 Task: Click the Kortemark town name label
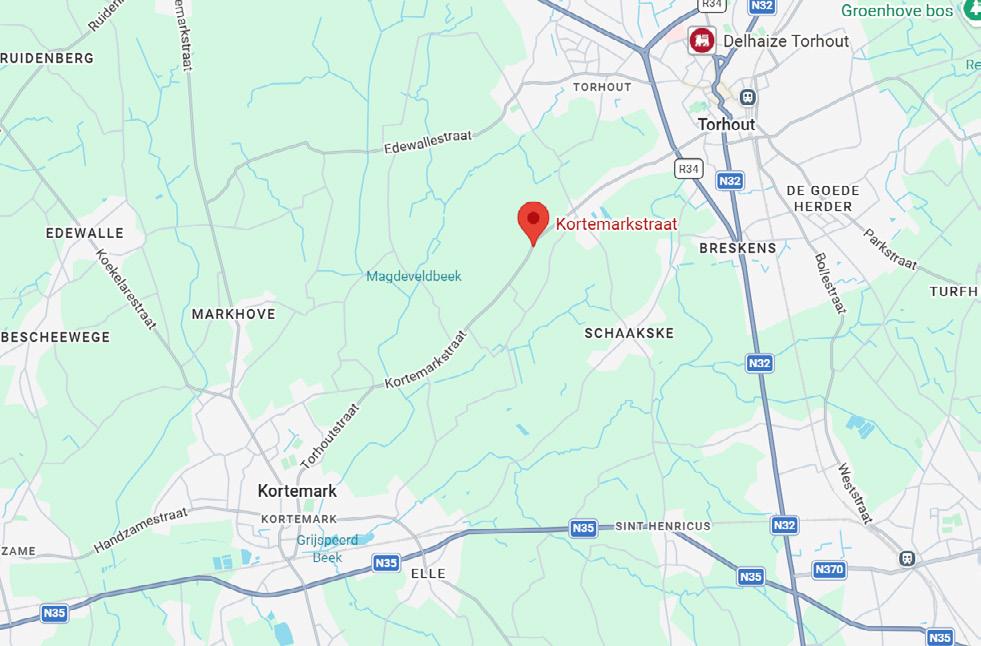tap(297, 491)
